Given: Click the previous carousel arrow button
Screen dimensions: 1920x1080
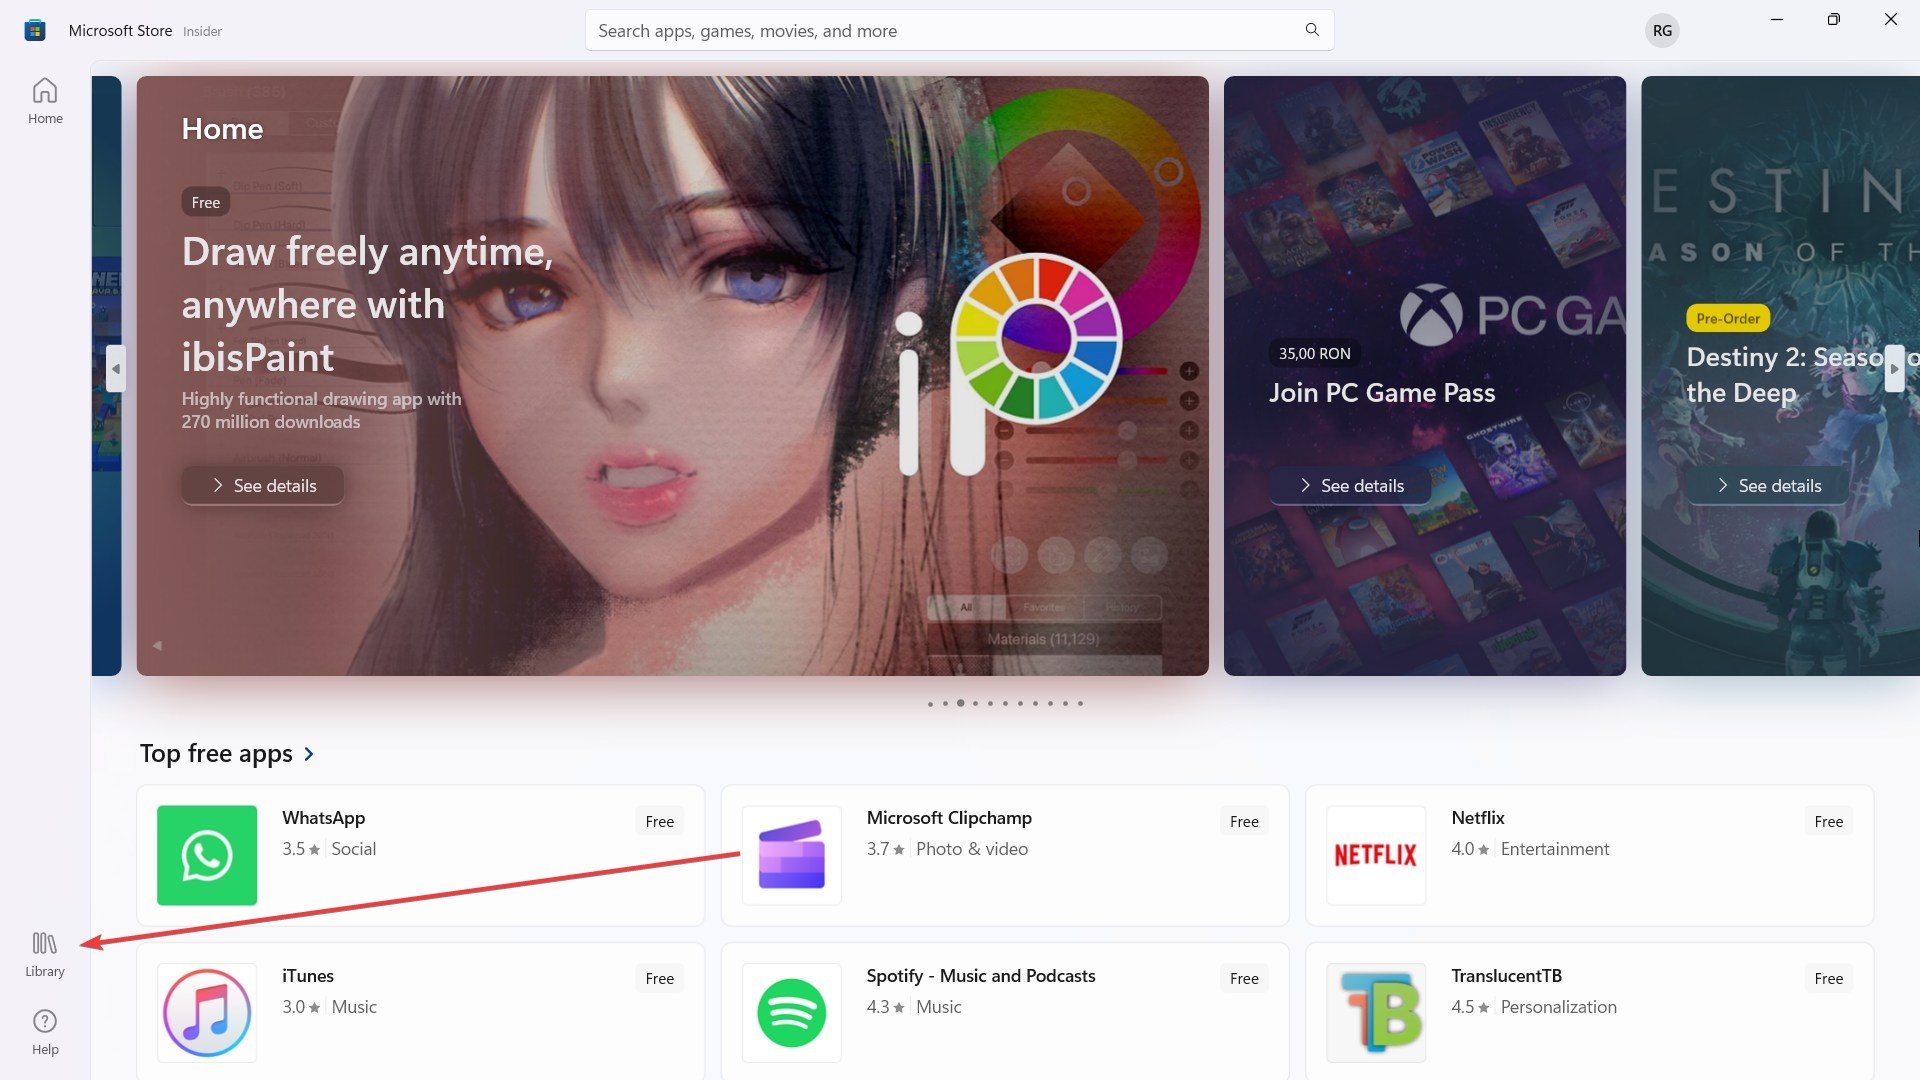Looking at the screenshot, I should click(116, 371).
